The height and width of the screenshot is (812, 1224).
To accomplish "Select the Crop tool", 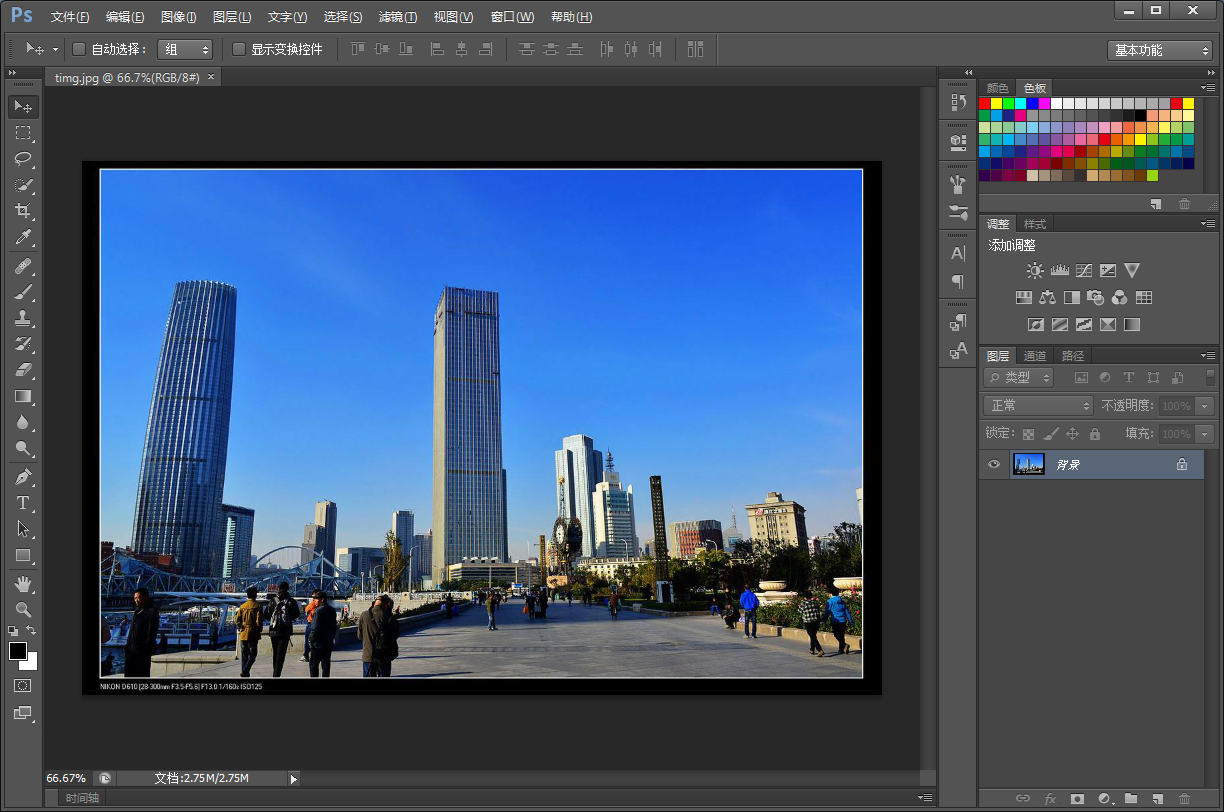I will tap(23, 211).
